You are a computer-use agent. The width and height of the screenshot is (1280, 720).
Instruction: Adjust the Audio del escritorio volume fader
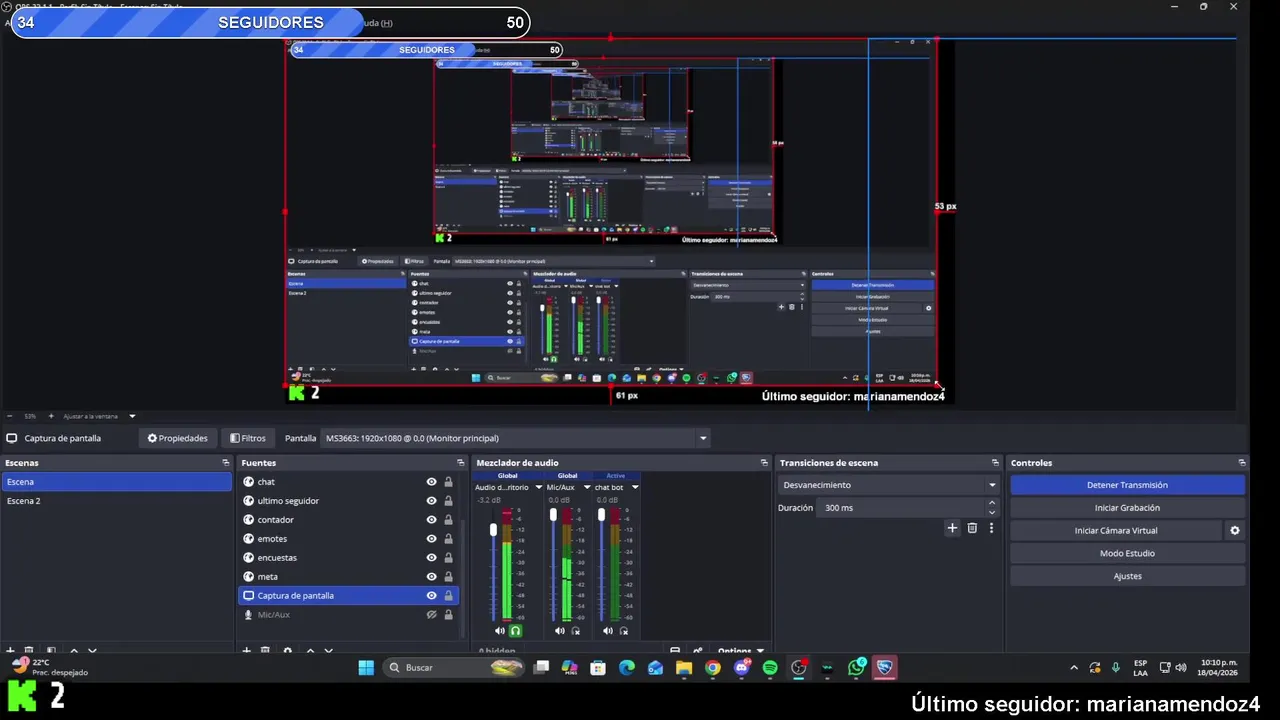coord(493,528)
